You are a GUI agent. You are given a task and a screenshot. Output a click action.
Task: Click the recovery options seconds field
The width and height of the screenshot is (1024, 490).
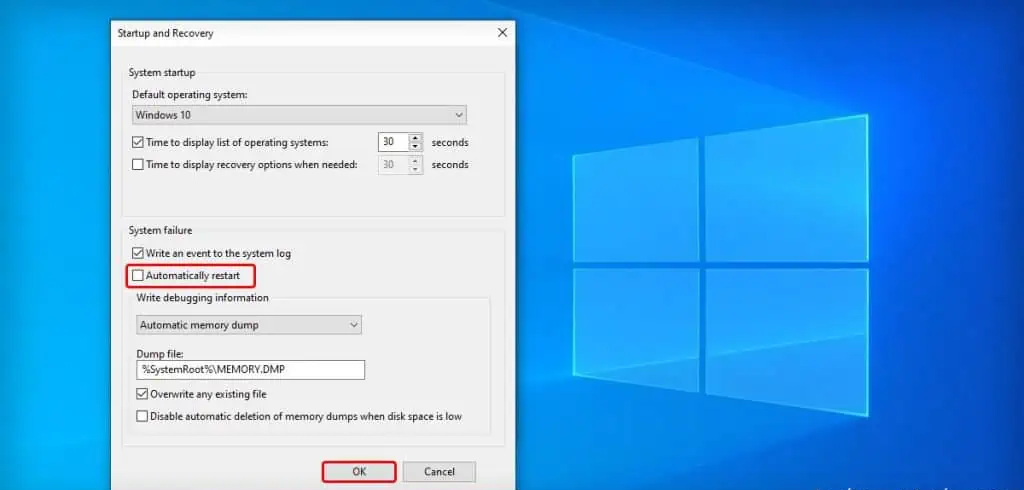coord(393,165)
